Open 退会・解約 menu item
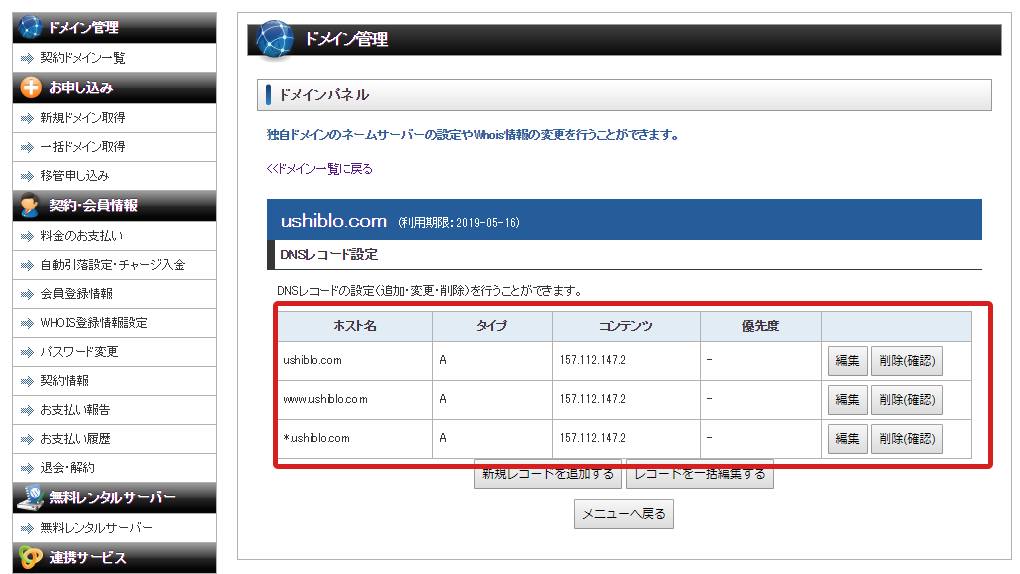Screen dimensions: 1020x574 tap(67, 468)
